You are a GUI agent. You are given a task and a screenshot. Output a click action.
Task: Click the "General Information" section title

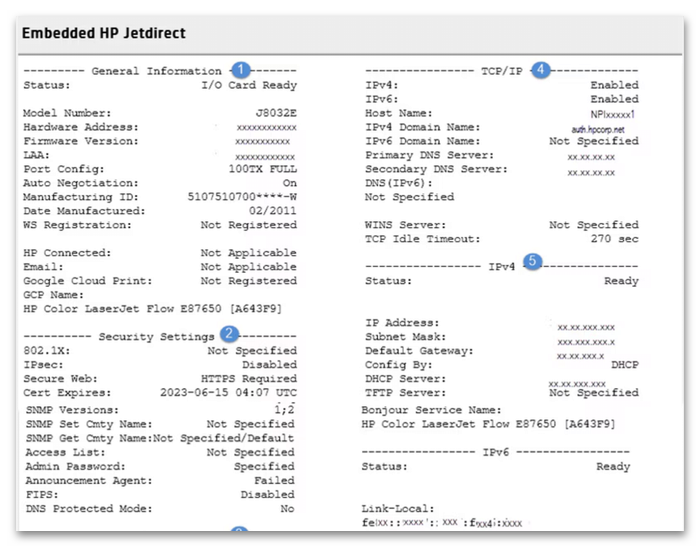tap(156, 71)
